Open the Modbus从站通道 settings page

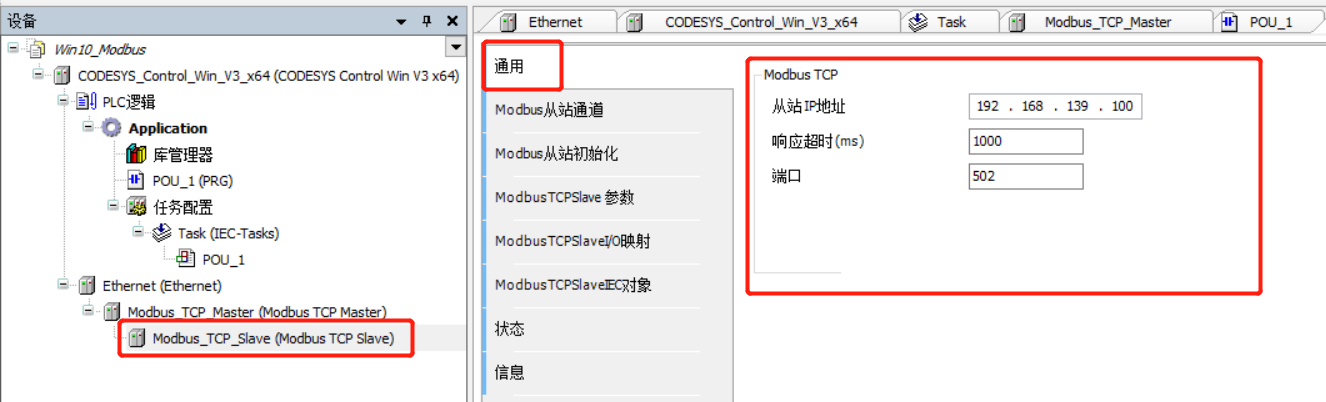click(549, 110)
